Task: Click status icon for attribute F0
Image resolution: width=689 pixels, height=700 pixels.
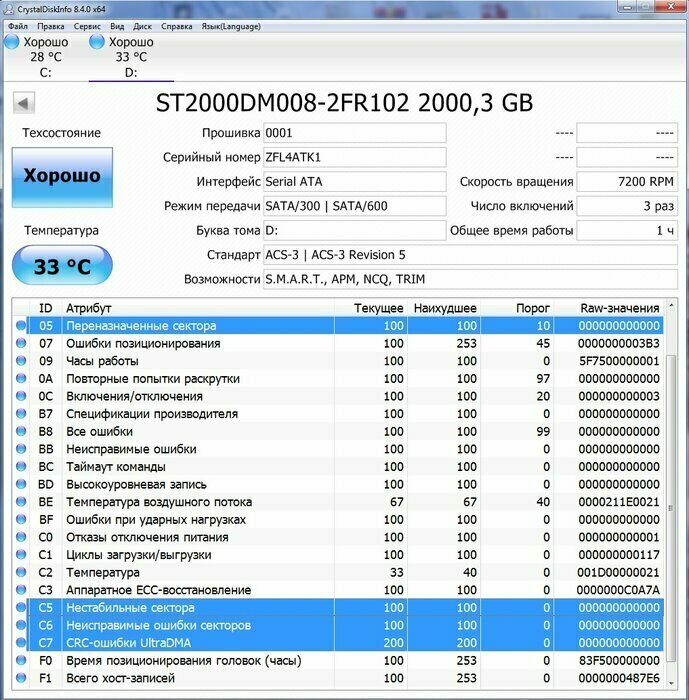Action: pos(21,660)
